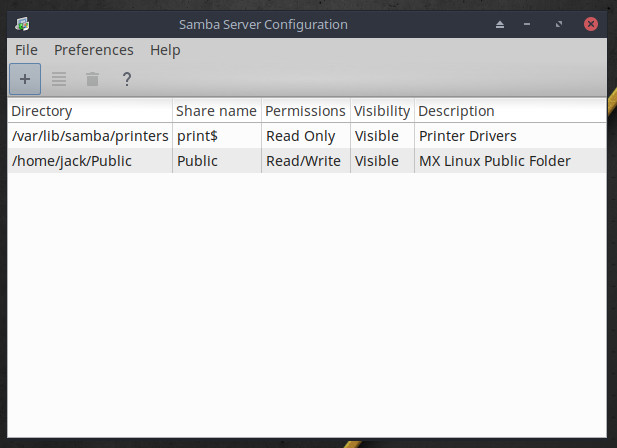Open the Help menu

pyautogui.click(x=165, y=50)
